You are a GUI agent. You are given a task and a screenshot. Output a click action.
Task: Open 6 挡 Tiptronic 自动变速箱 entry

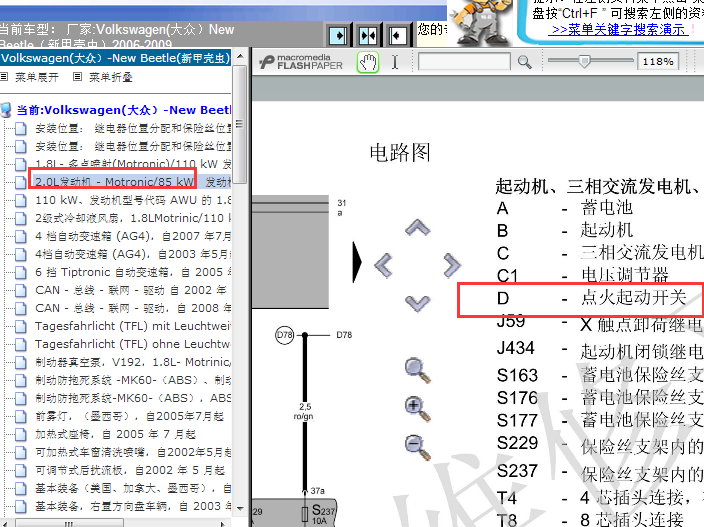click(x=133, y=272)
